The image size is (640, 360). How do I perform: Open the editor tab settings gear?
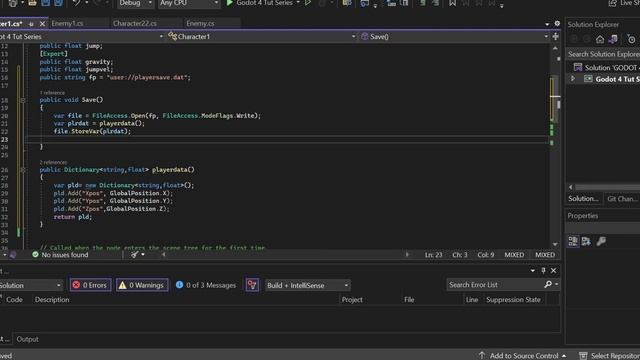click(x=557, y=24)
